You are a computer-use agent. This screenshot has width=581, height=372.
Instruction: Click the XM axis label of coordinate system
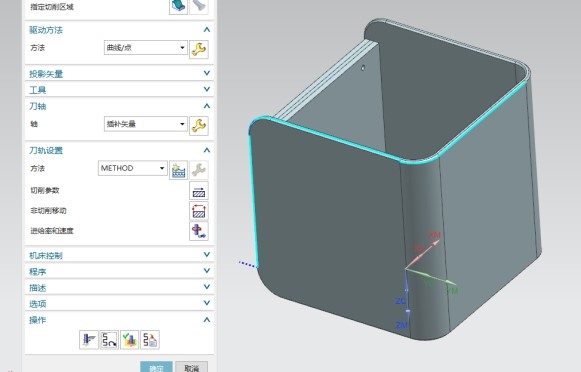435,235
